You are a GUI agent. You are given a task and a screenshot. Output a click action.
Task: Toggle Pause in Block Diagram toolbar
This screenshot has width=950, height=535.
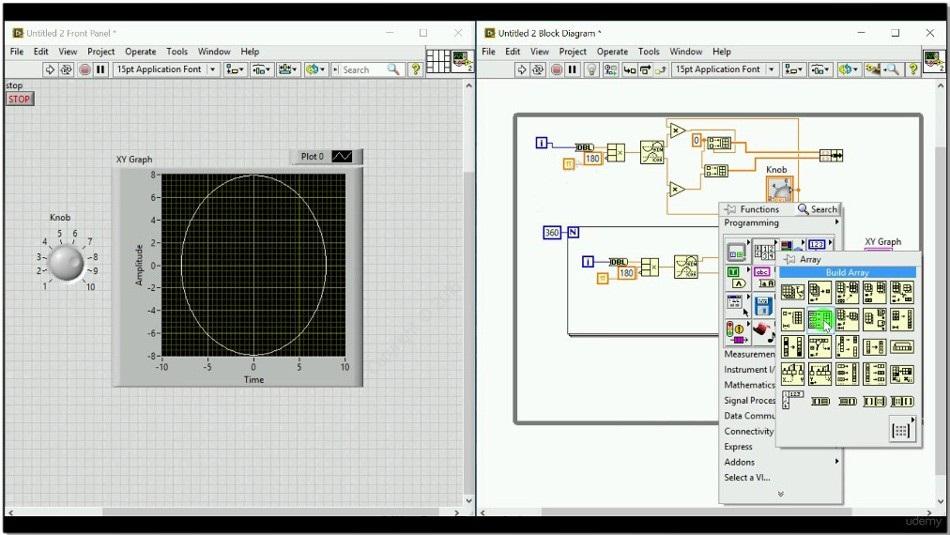(x=572, y=70)
